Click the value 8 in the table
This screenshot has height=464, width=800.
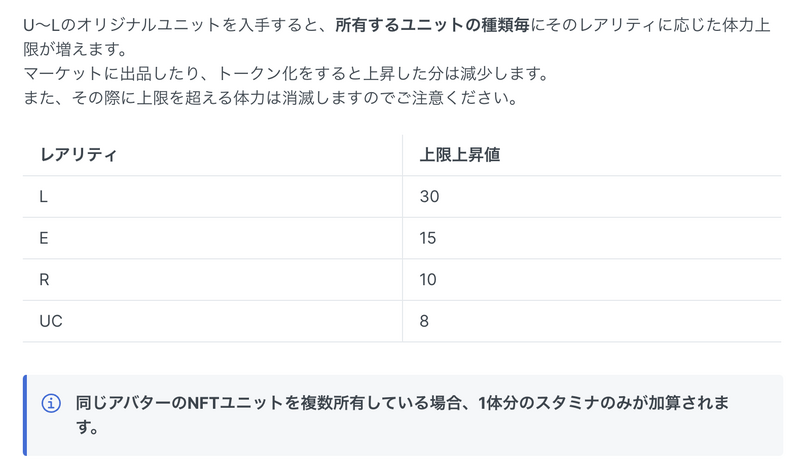pos(425,321)
